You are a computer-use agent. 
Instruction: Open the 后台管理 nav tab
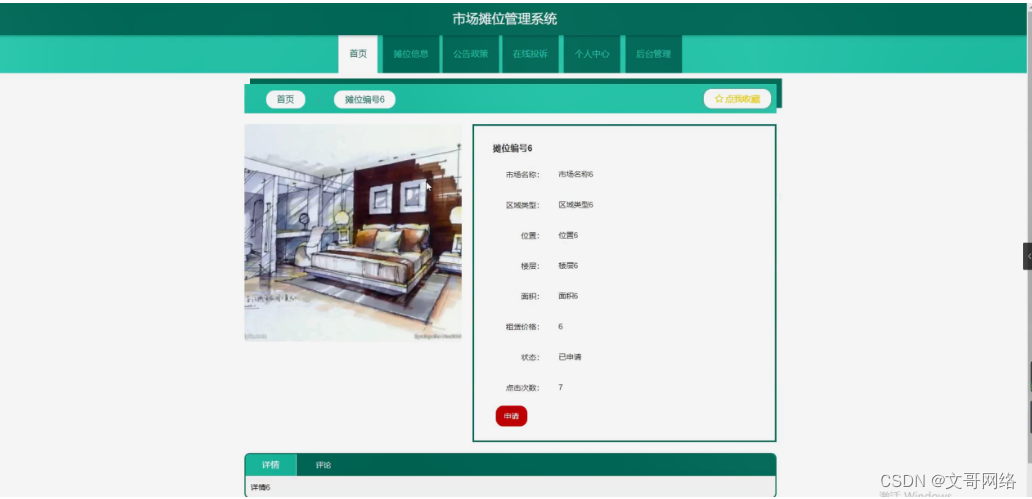pyautogui.click(x=654, y=54)
